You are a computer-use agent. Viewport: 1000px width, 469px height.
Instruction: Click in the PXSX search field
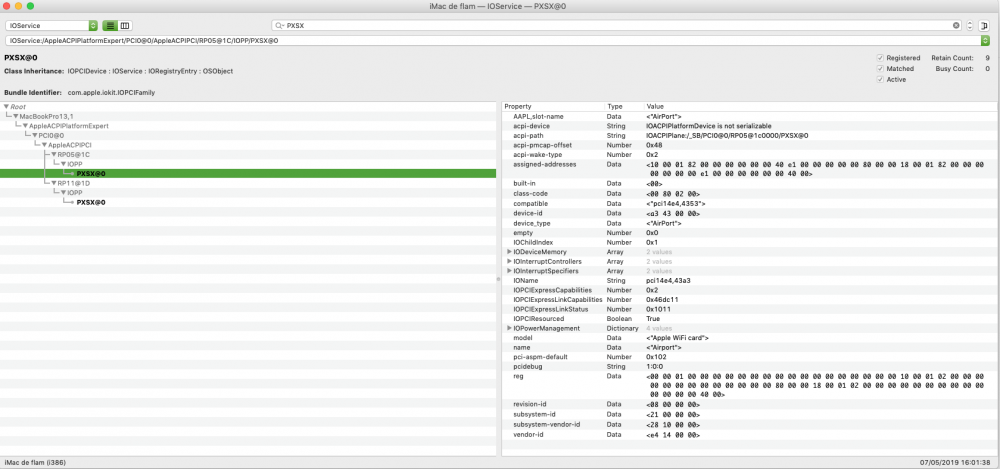pos(600,25)
